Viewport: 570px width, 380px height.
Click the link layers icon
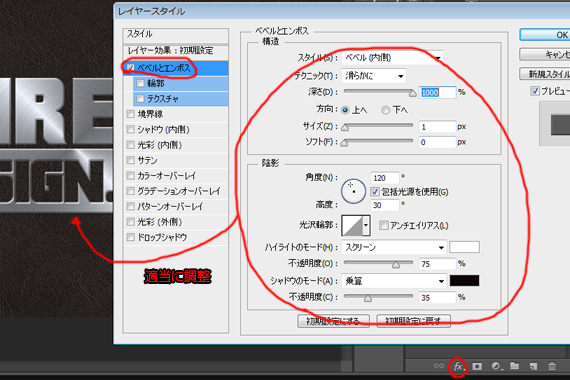point(439,366)
